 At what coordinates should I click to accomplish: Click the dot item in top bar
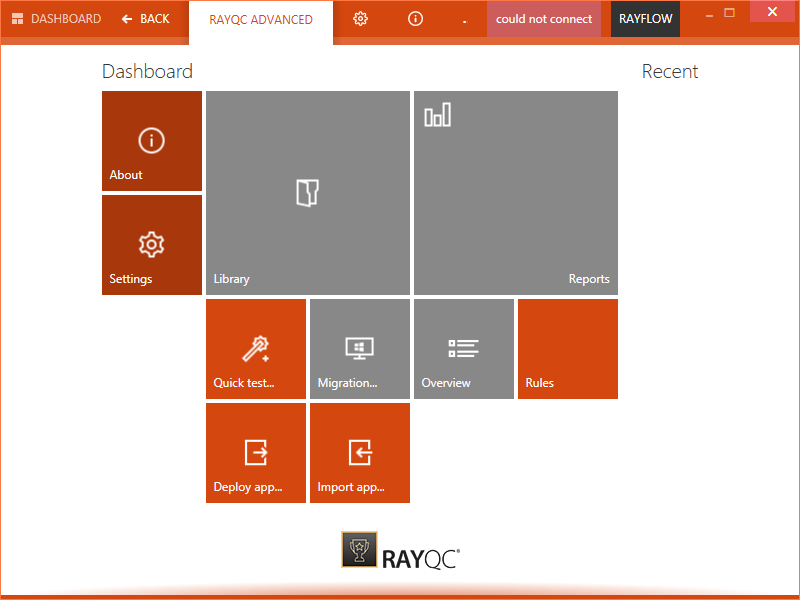(465, 19)
